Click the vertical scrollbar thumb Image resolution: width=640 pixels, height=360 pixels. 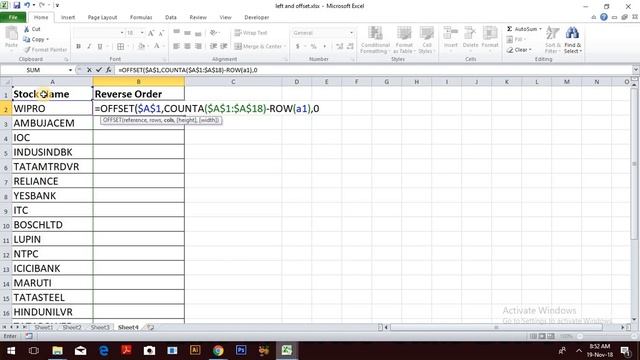point(634,163)
